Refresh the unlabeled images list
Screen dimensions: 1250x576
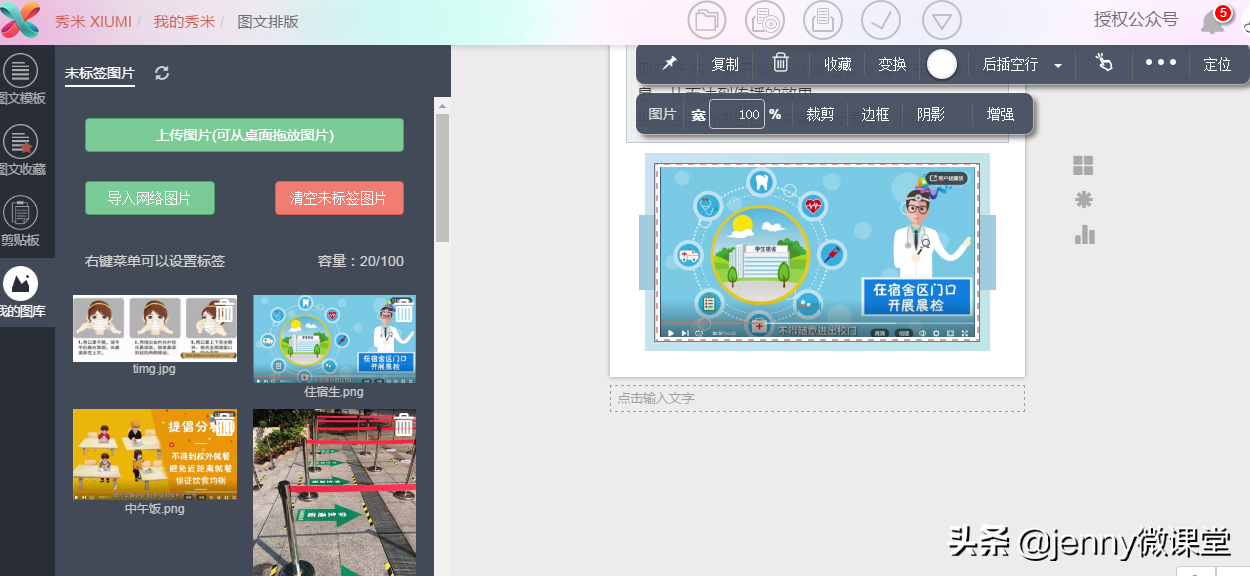pos(161,72)
